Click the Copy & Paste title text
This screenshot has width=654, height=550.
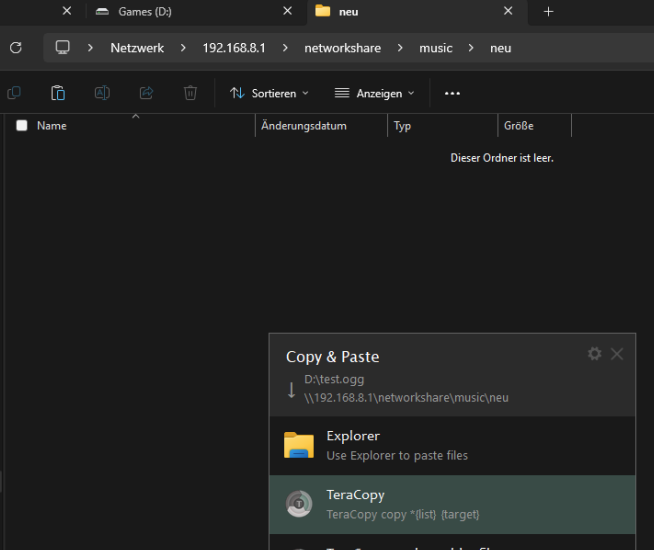tap(332, 357)
